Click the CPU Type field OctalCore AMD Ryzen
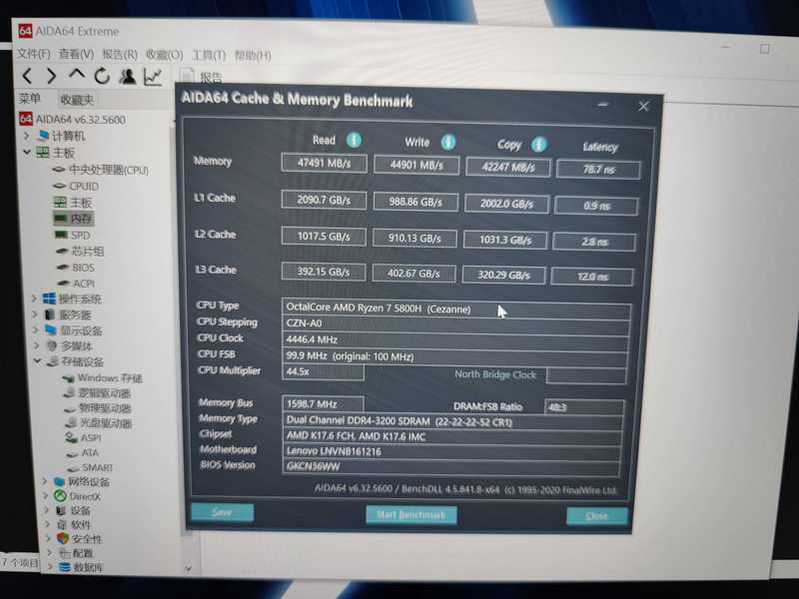 click(x=456, y=309)
